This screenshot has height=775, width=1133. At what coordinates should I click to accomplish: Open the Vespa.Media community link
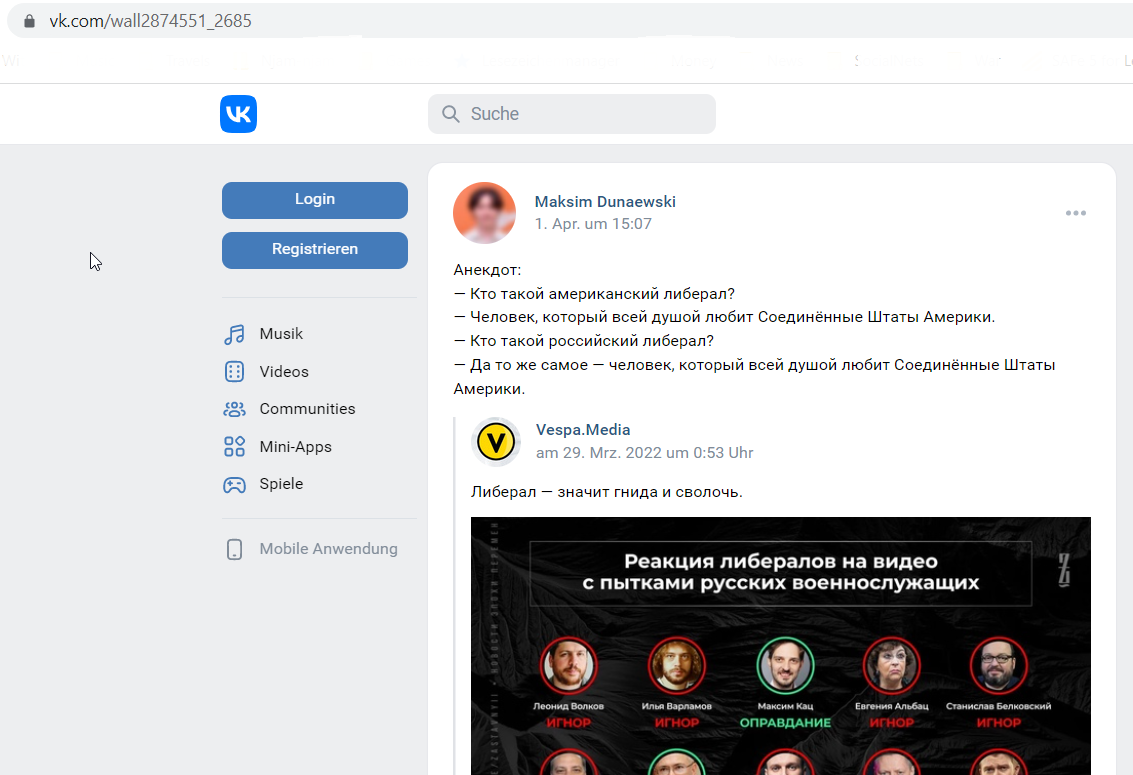pos(582,430)
